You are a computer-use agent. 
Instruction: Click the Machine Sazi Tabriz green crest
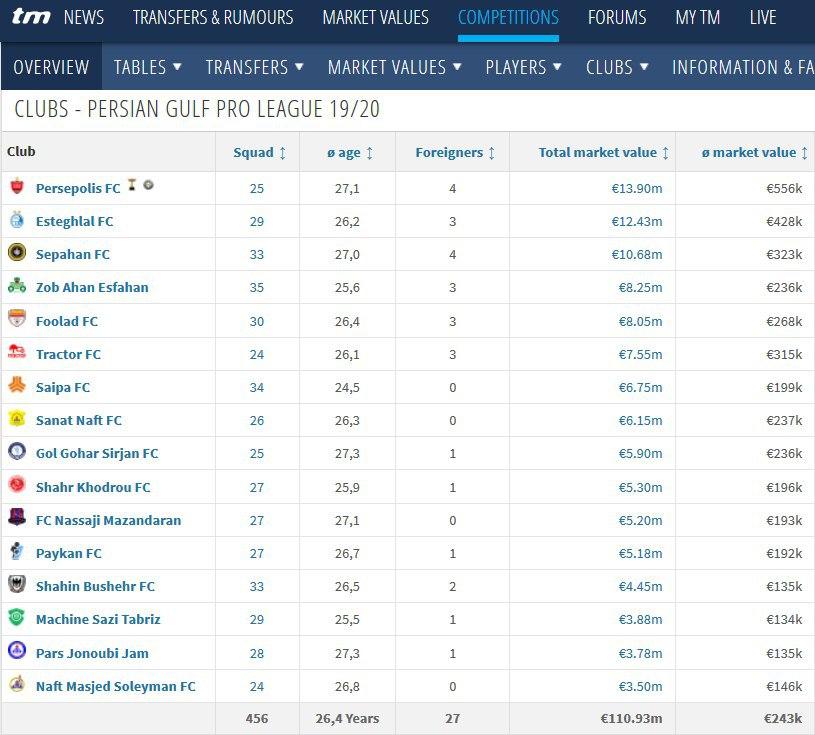pyautogui.click(x=17, y=618)
